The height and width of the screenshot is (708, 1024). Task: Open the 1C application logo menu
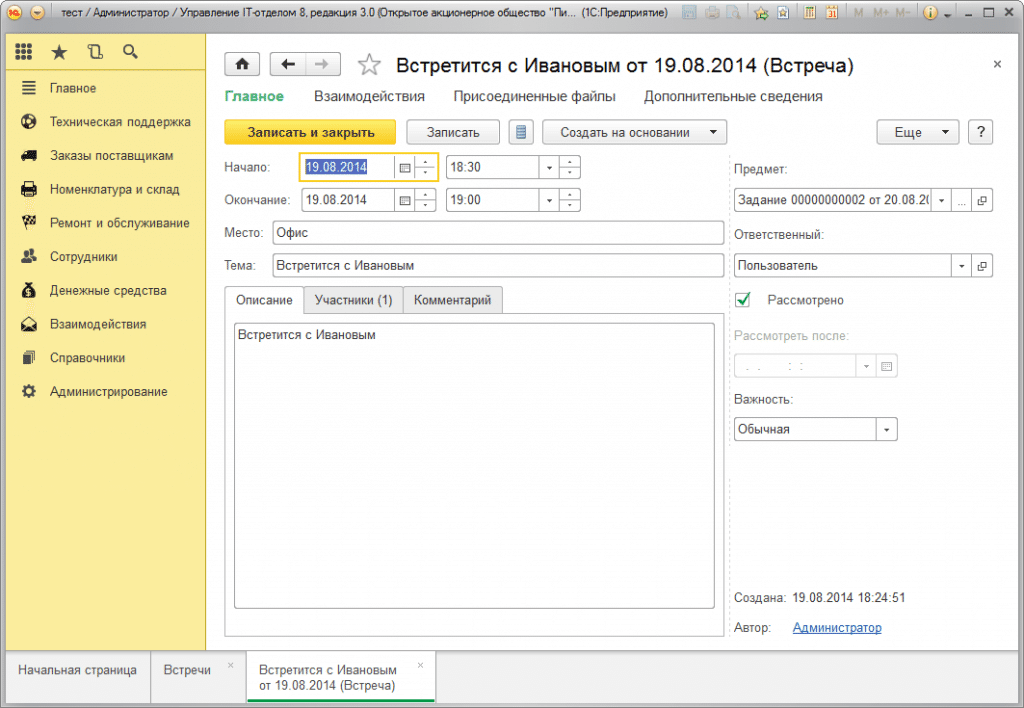point(14,12)
